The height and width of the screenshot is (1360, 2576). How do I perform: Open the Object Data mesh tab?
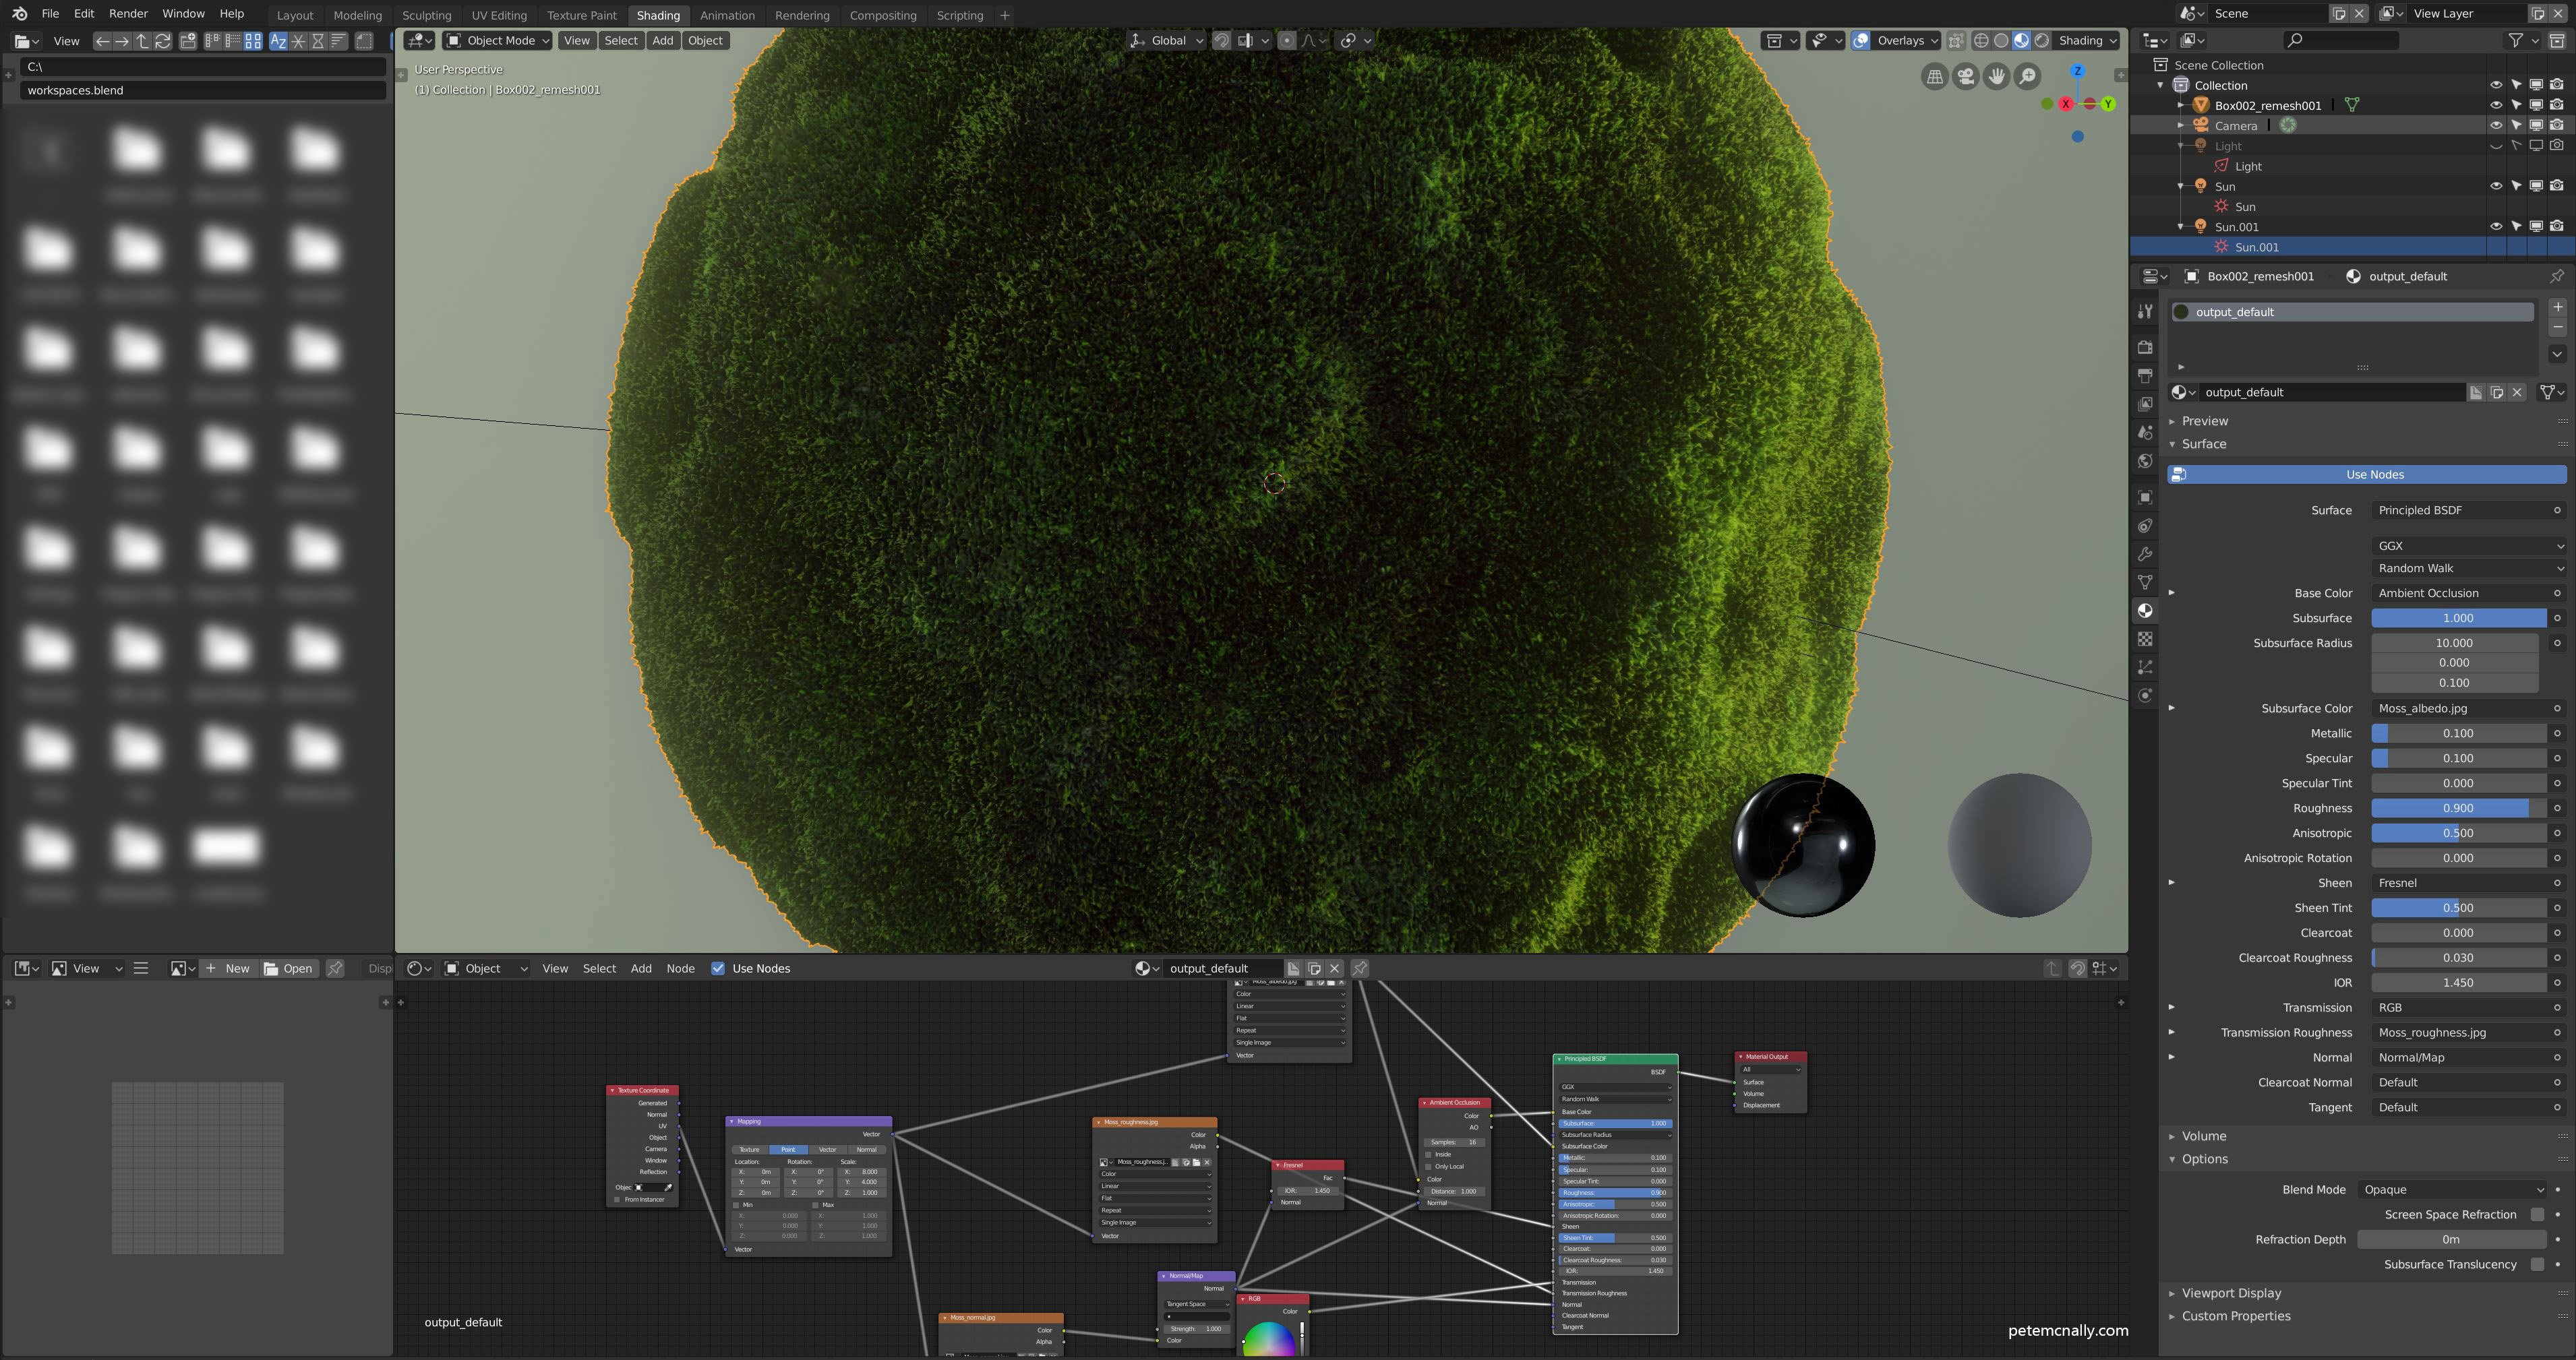(2145, 582)
